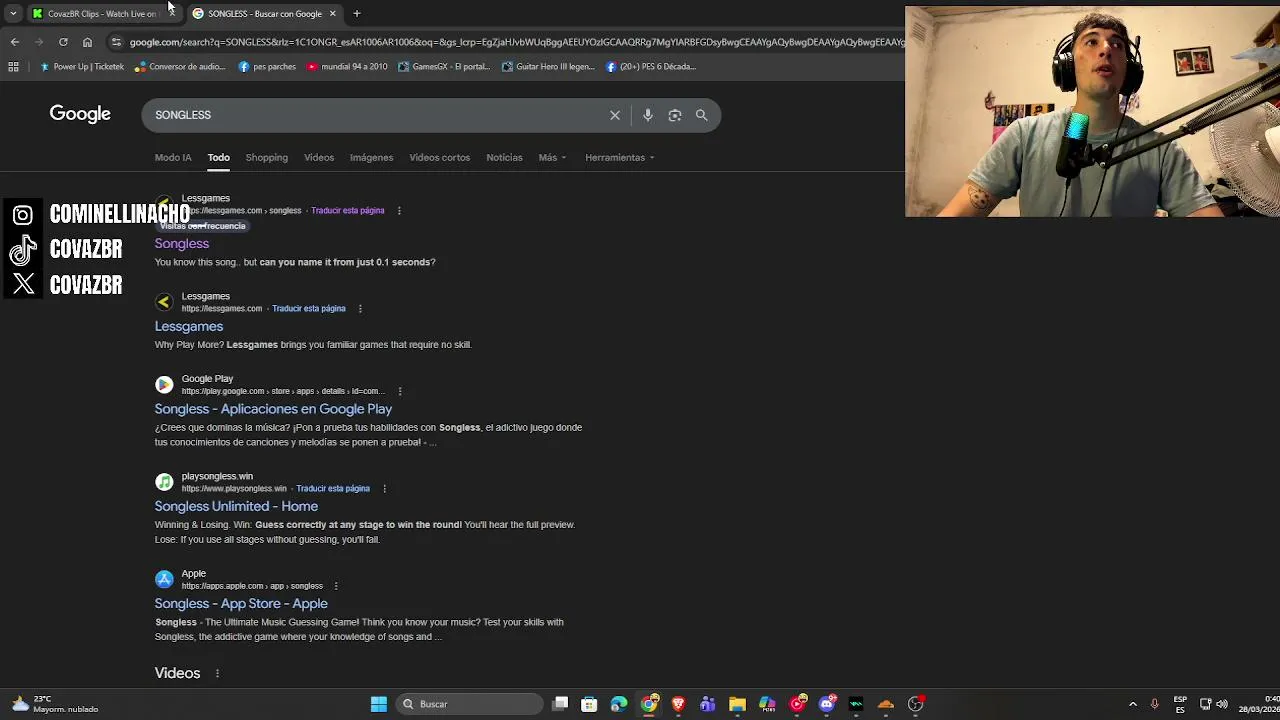
Task: Open Songless Unlimited Home result
Action: [x=236, y=506]
